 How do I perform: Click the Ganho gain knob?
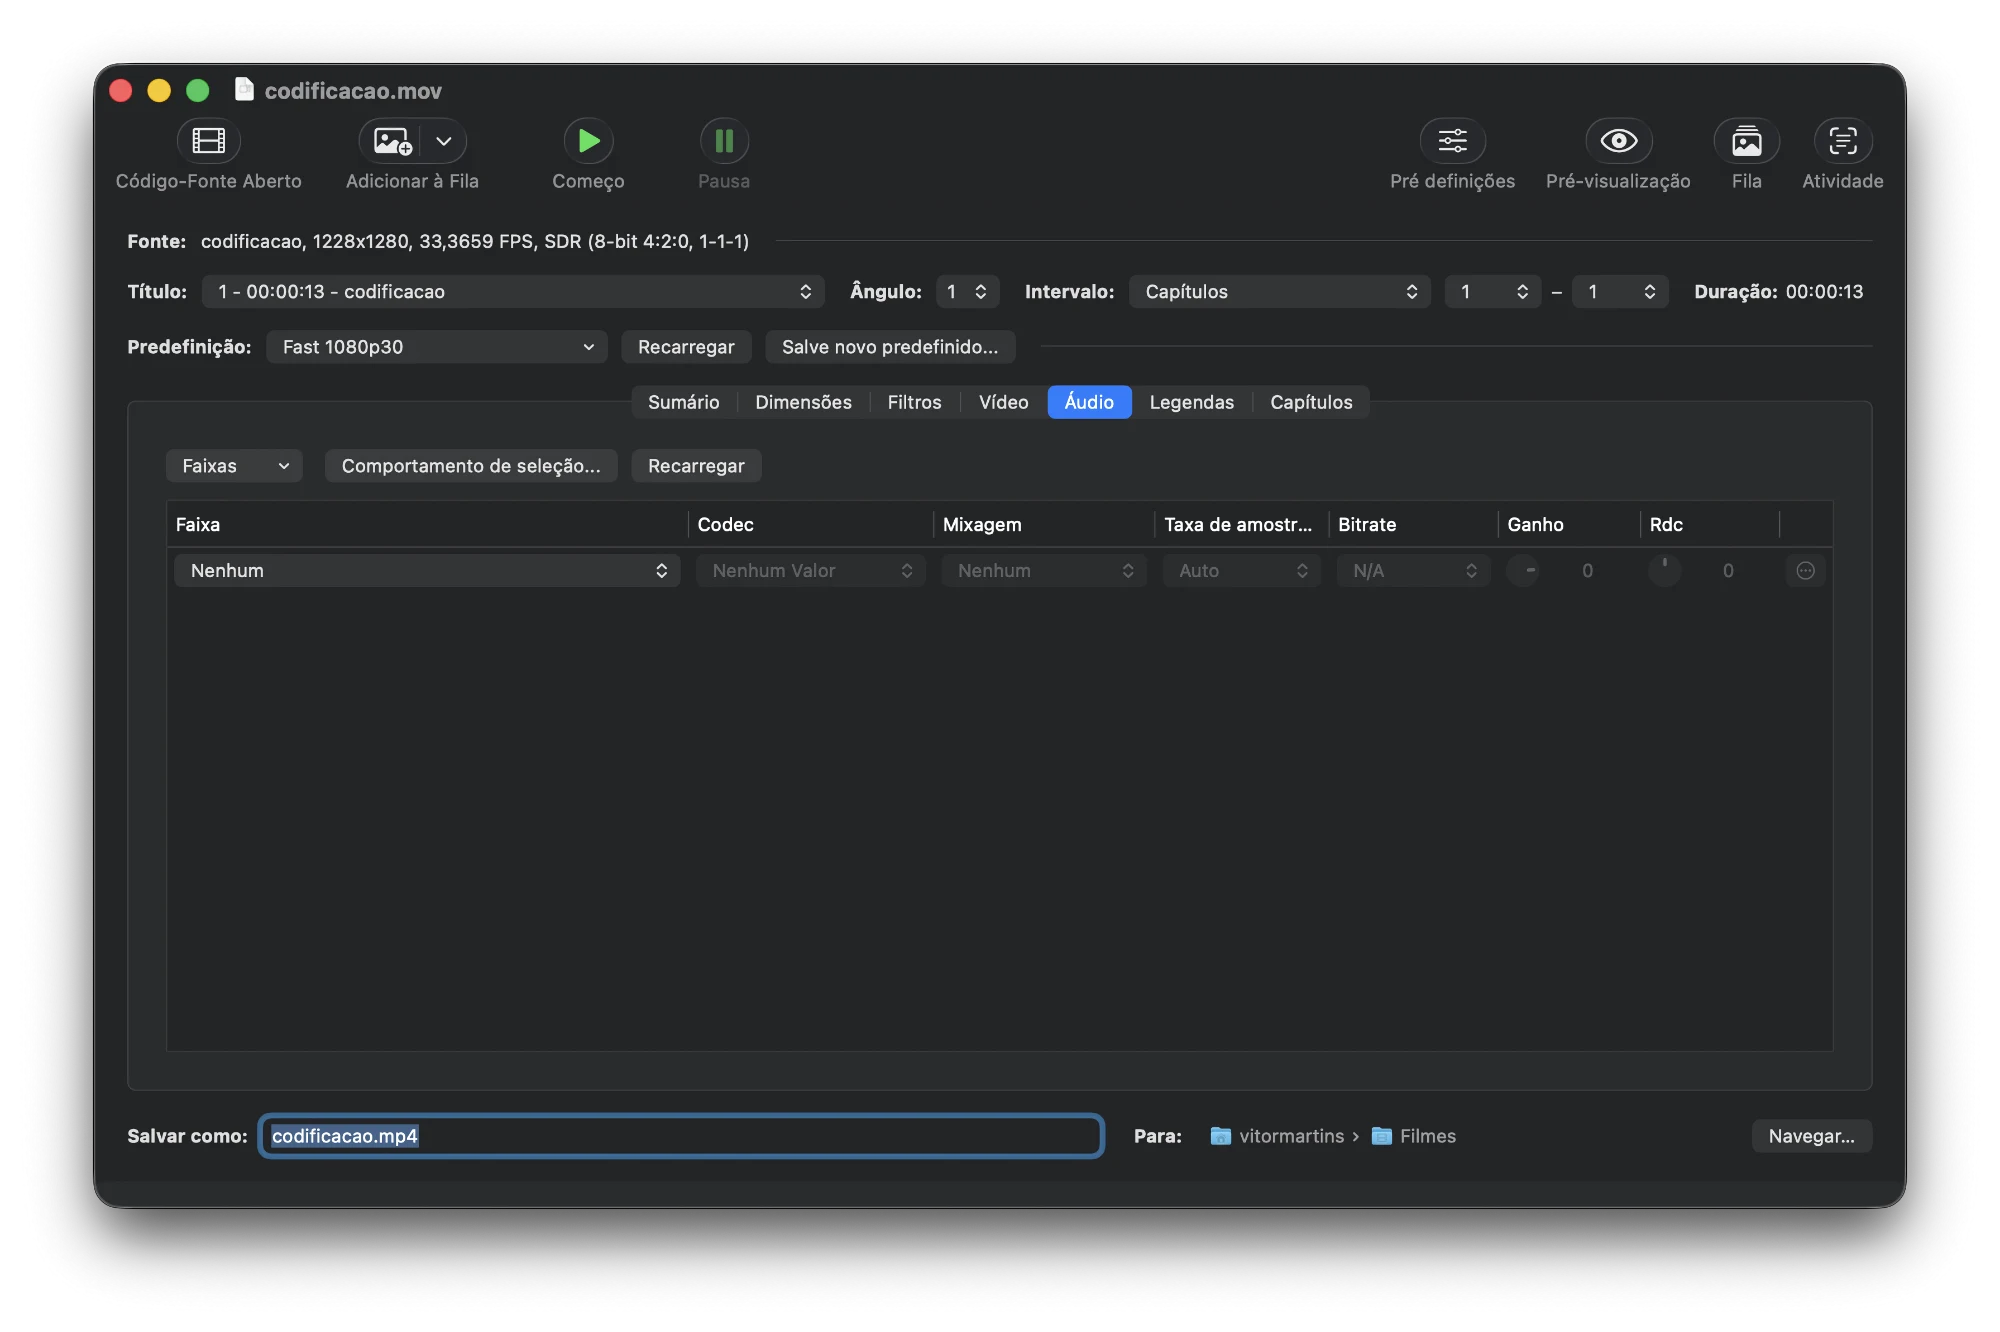coord(1524,571)
